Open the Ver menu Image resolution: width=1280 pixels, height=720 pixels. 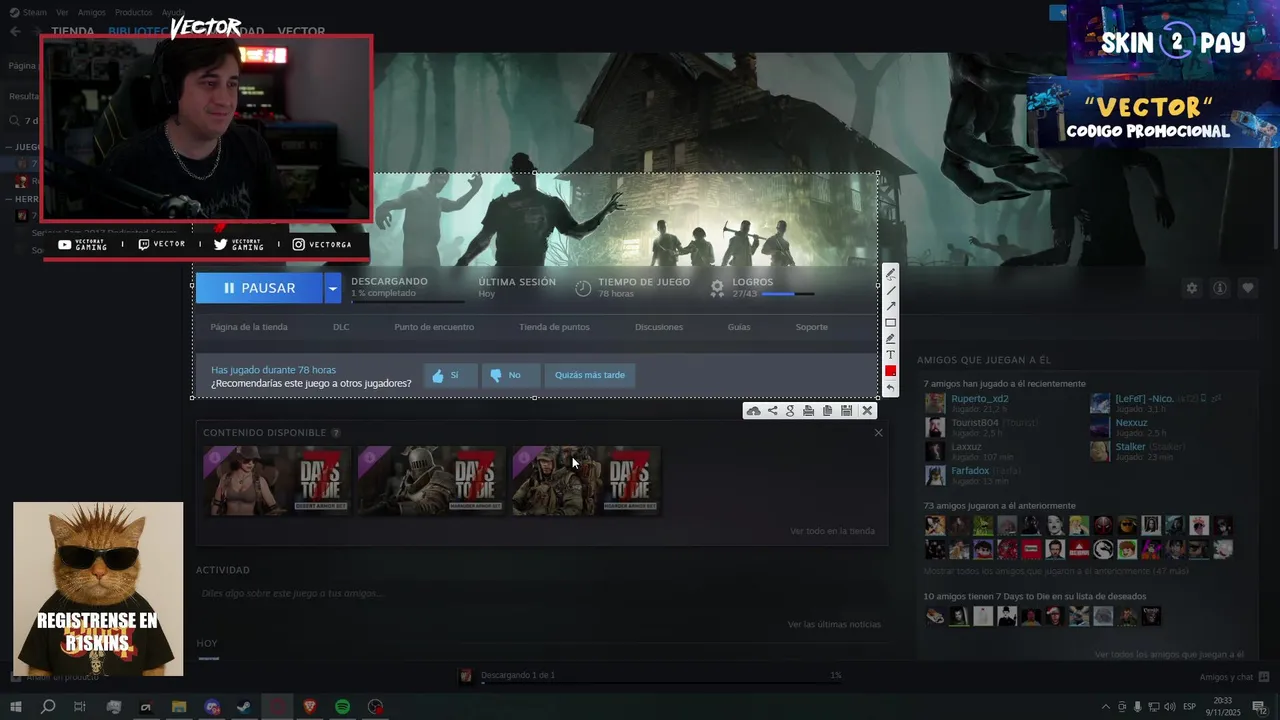[62, 12]
